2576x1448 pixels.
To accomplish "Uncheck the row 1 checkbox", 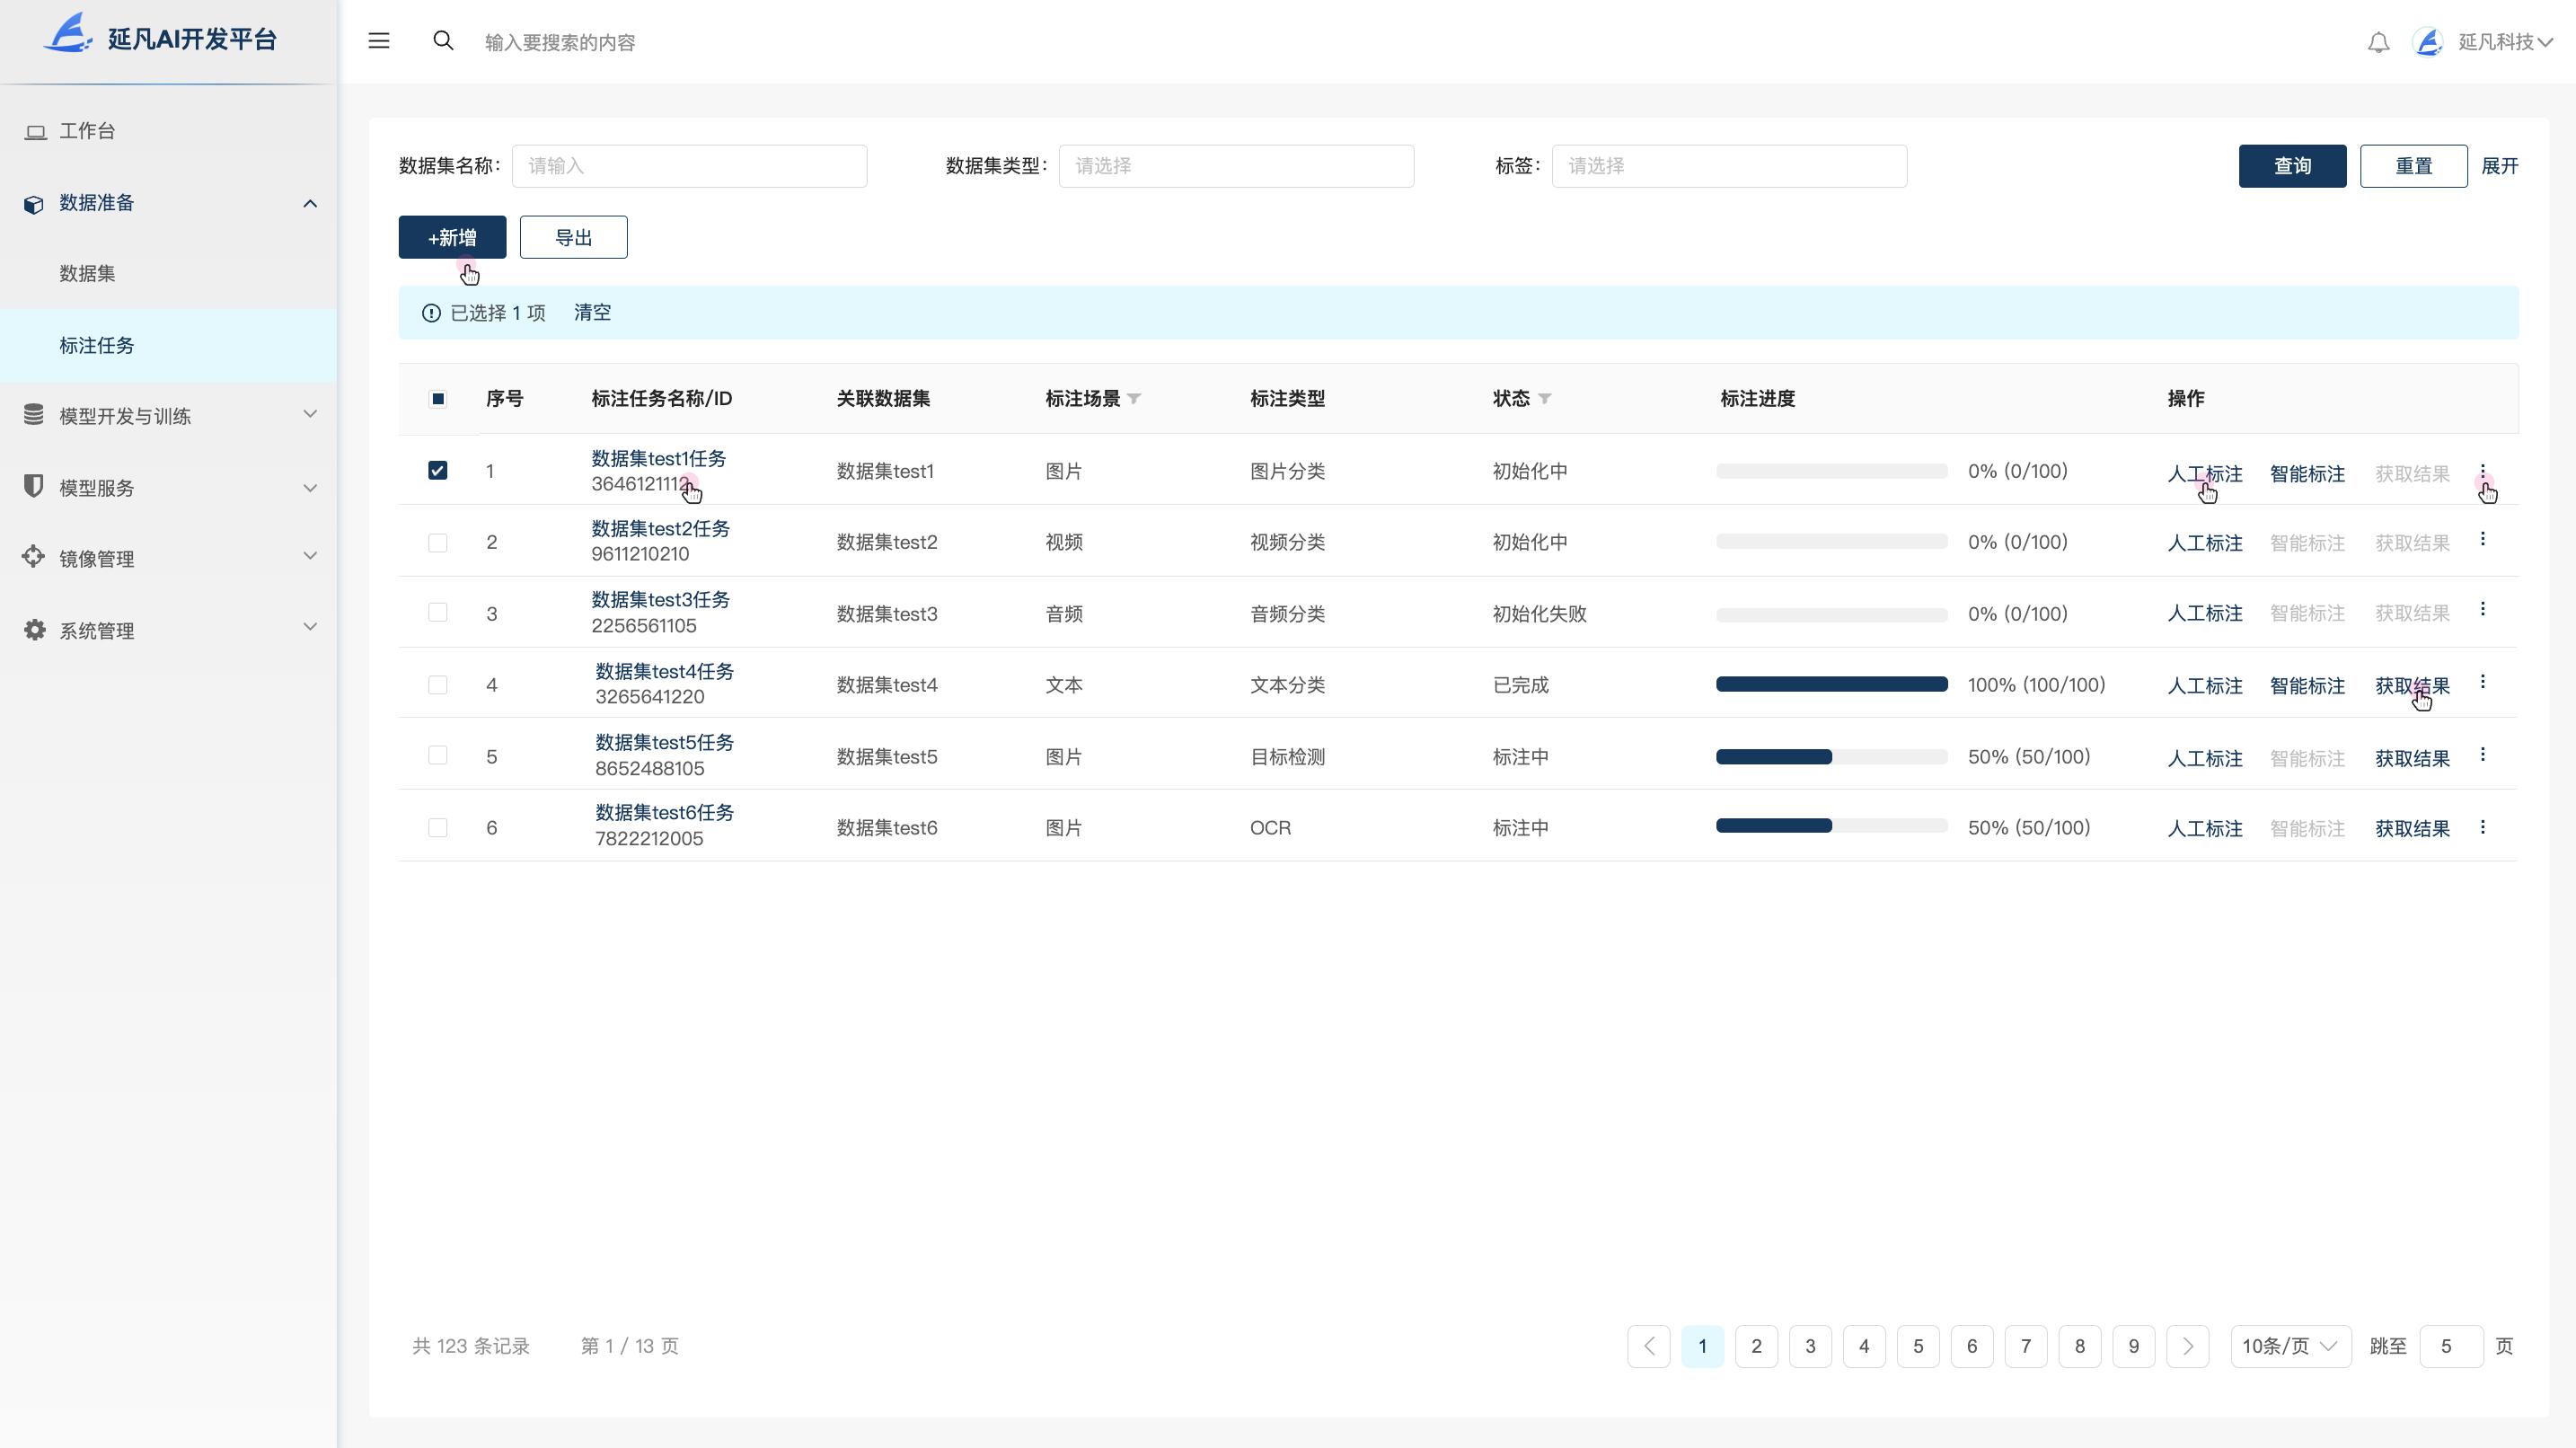I will [x=437, y=470].
